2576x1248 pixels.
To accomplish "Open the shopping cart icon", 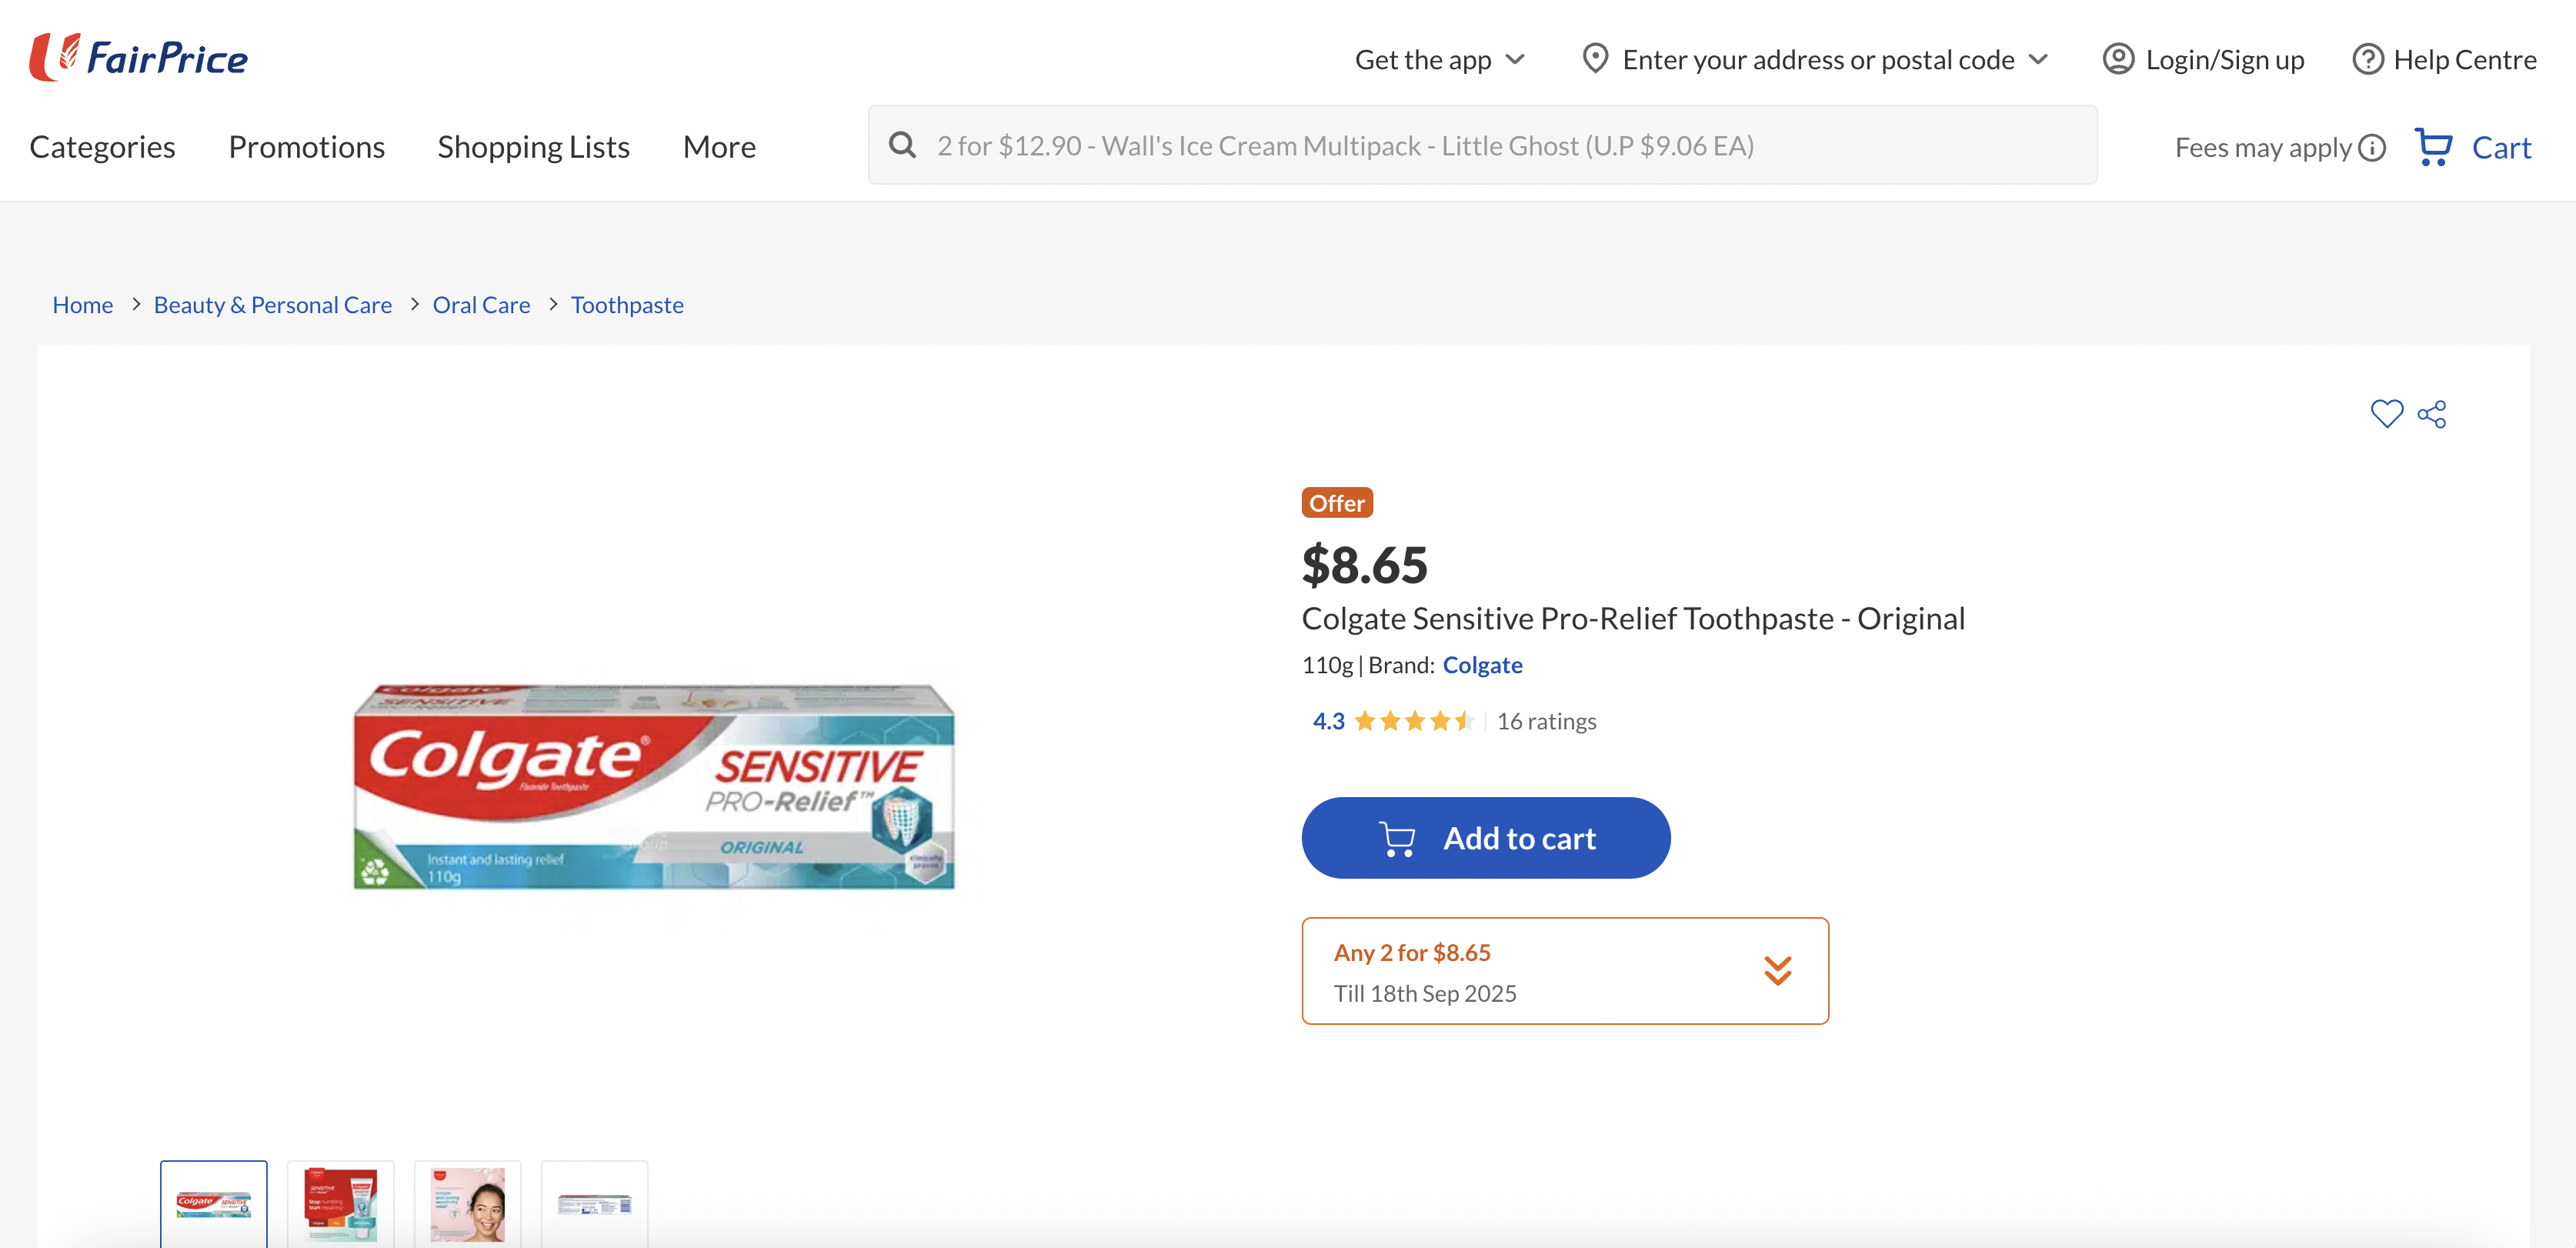I will (2433, 147).
